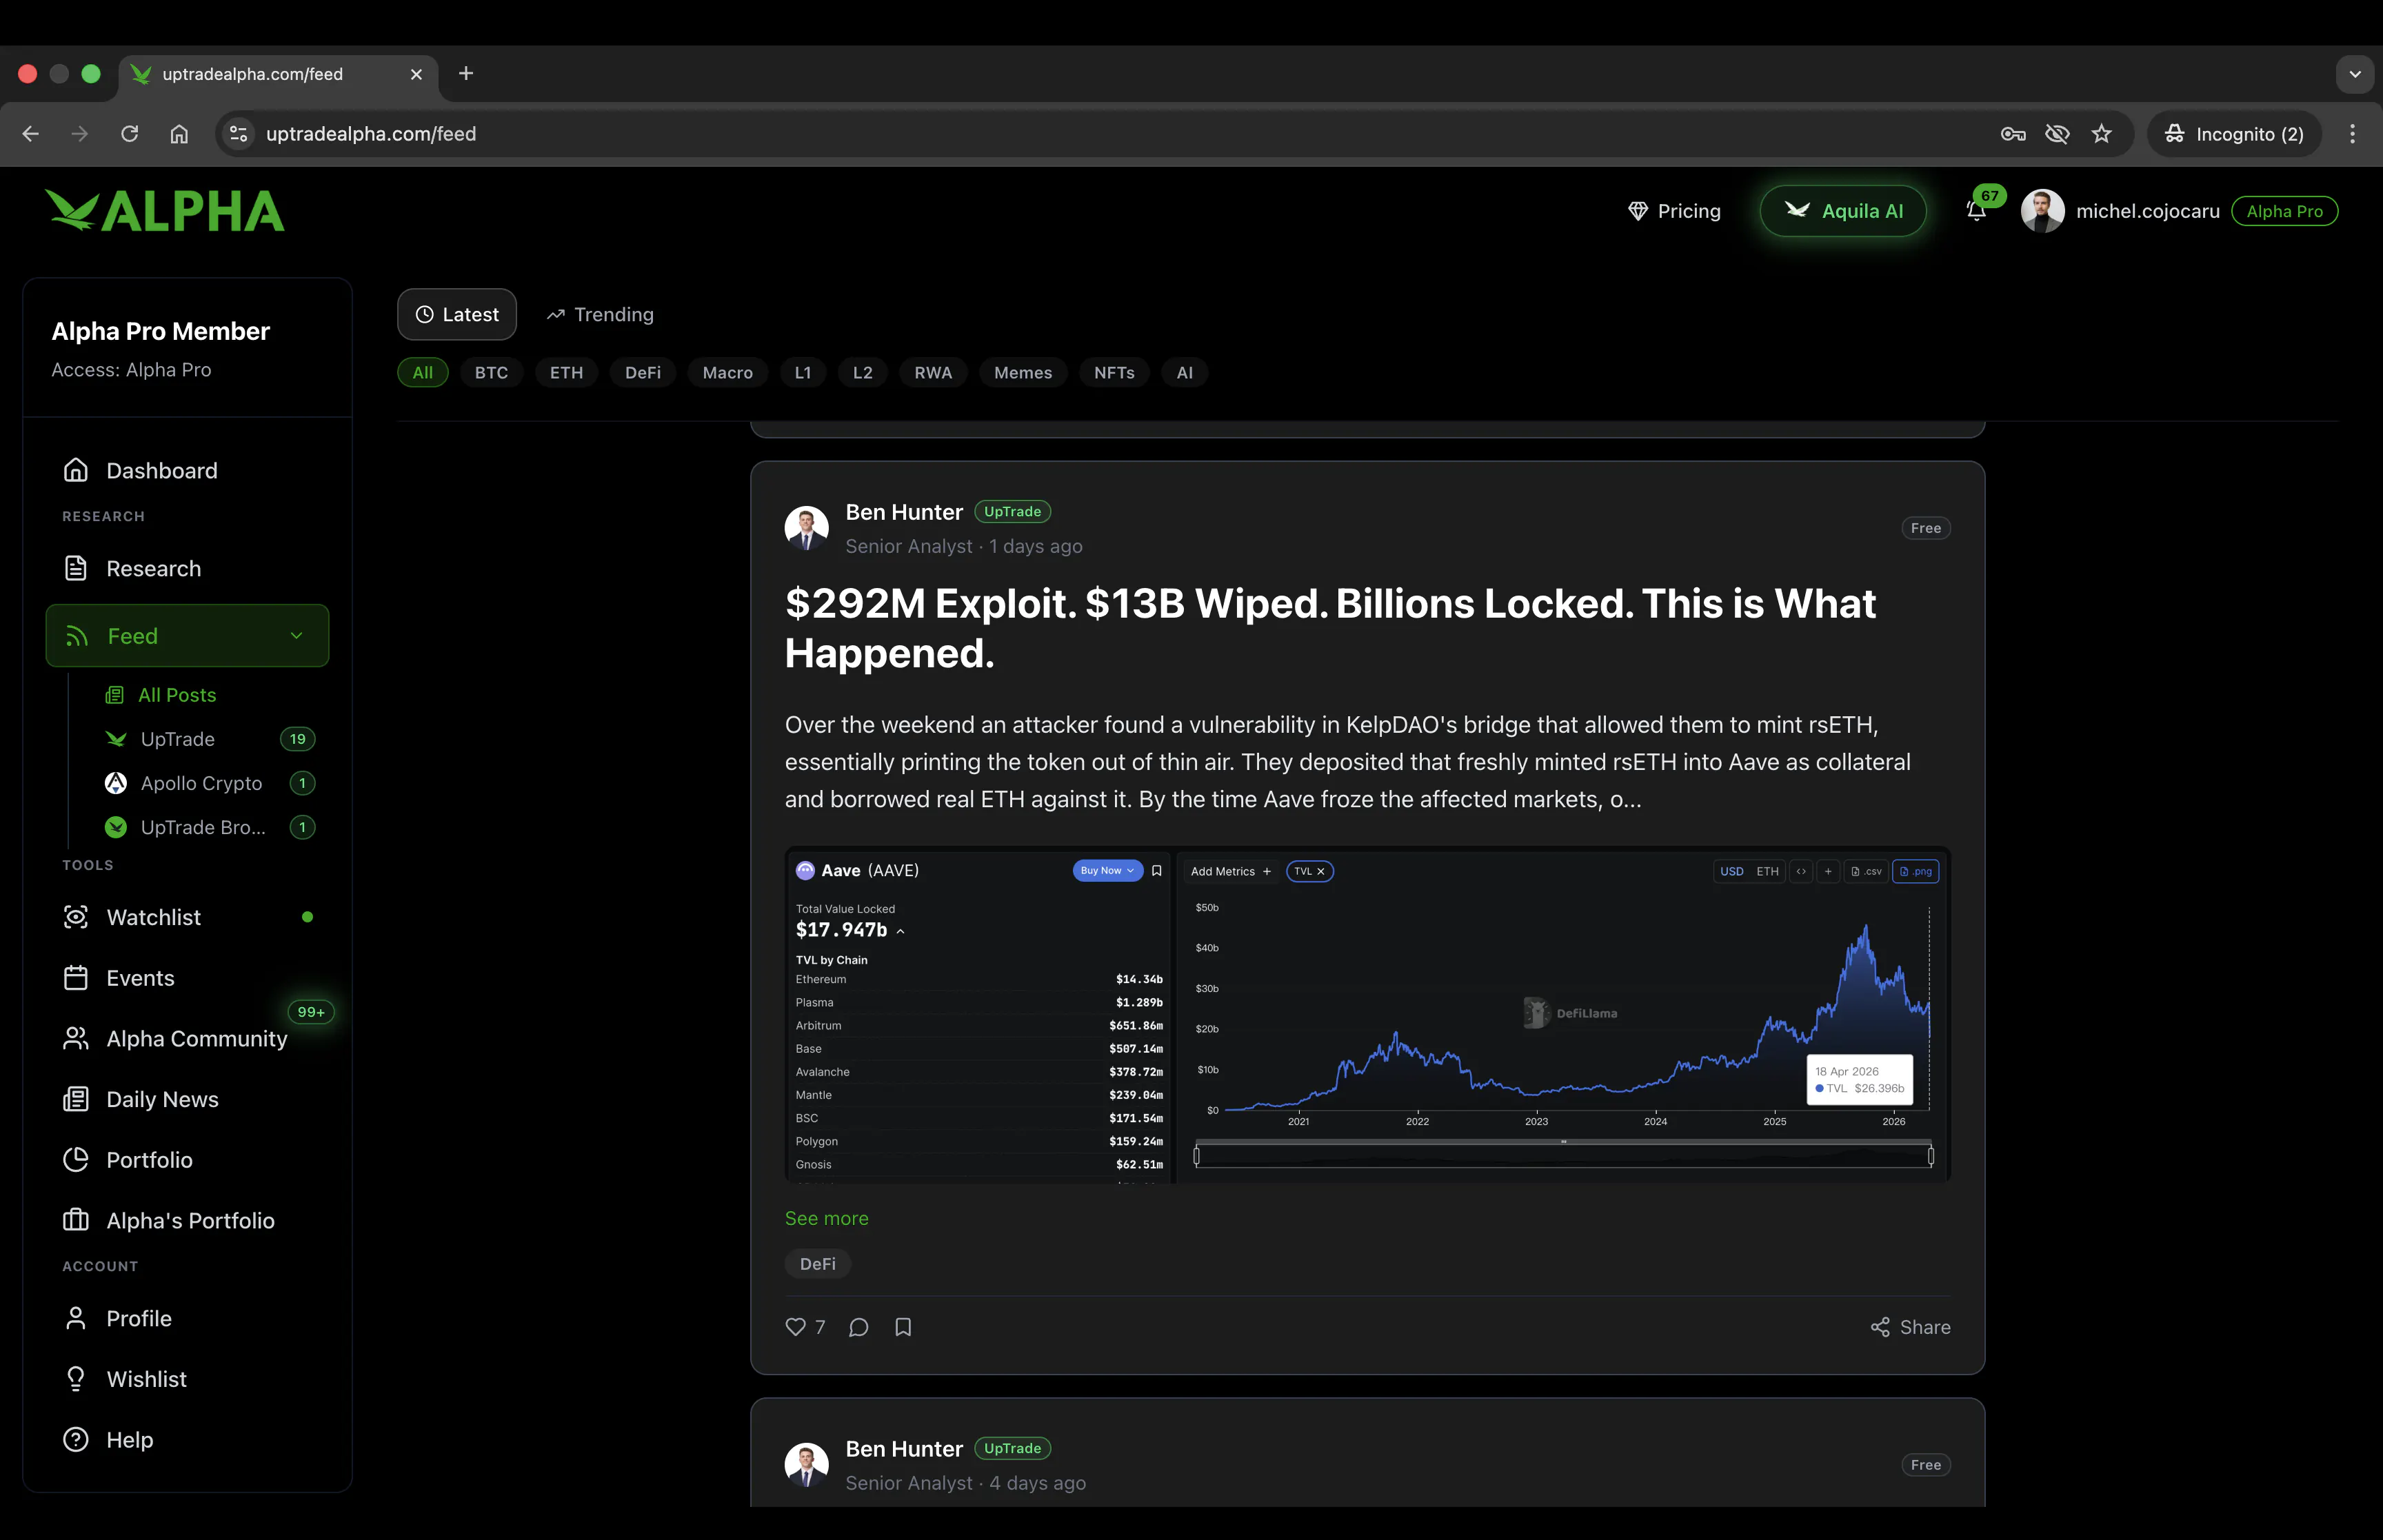This screenshot has width=2383, height=1540.
Task: Open the $292M Exploit post title
Action: [x=1330, y=628]
